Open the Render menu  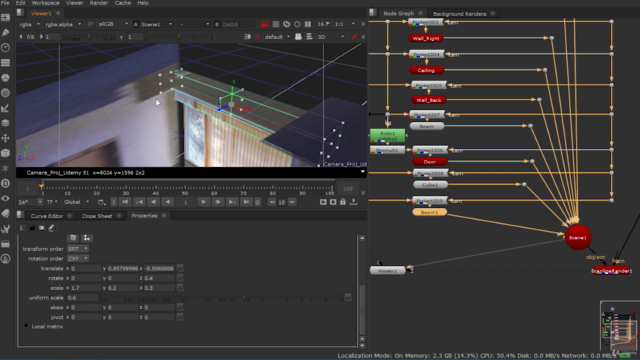[99, 3]
